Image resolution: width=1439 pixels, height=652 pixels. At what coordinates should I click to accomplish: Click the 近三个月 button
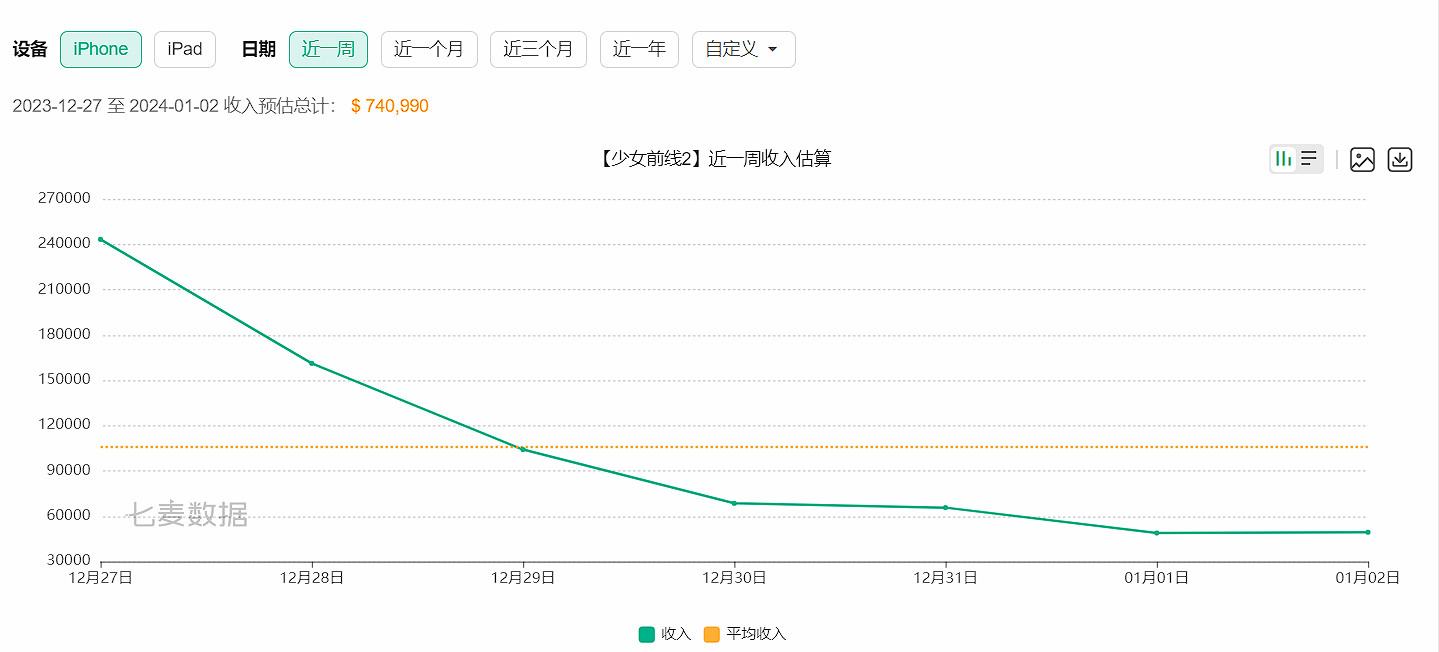537,48
